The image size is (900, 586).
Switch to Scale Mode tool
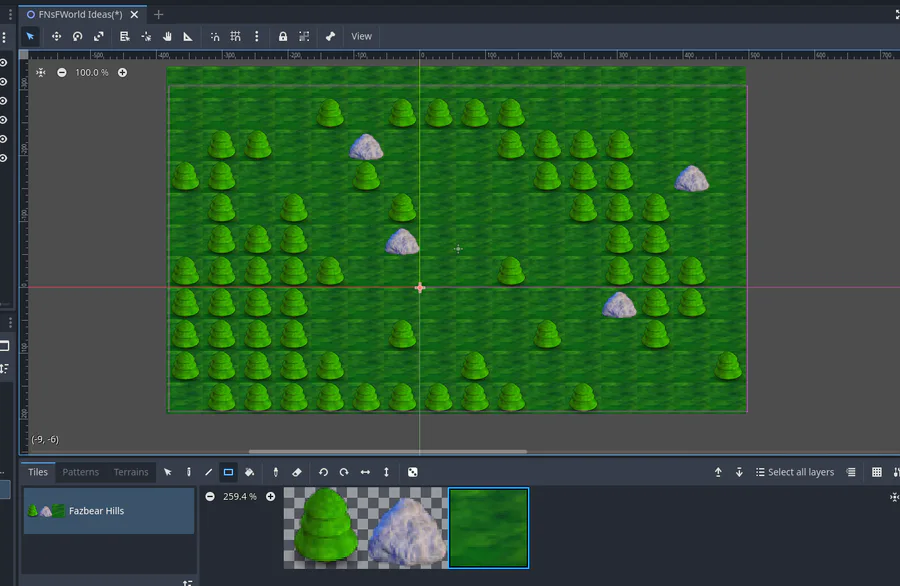[99, 36]
